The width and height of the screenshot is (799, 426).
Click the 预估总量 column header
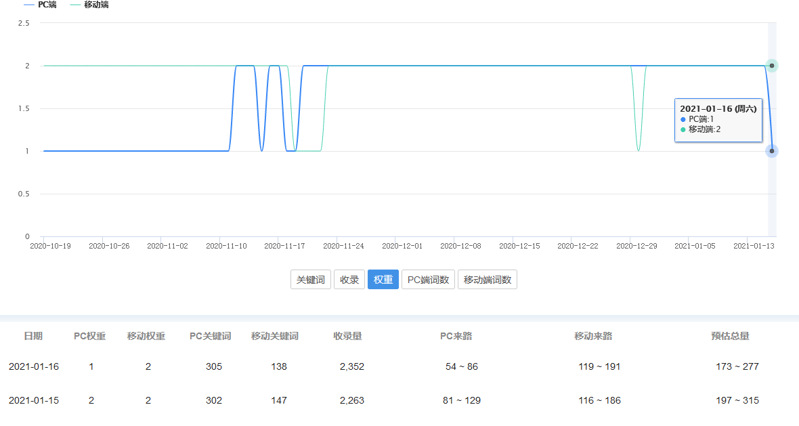(x=730, y=336)
